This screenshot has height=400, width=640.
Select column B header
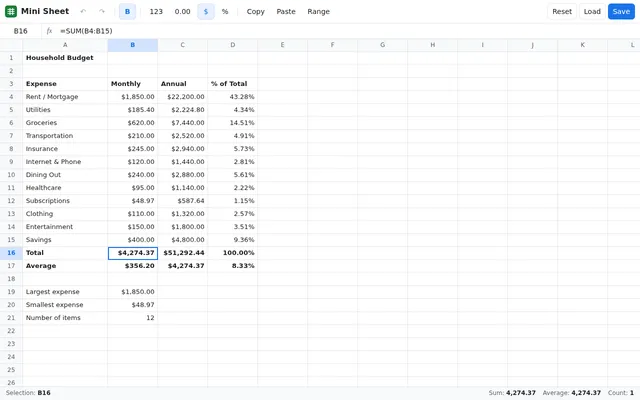click(x=133, y=45)
